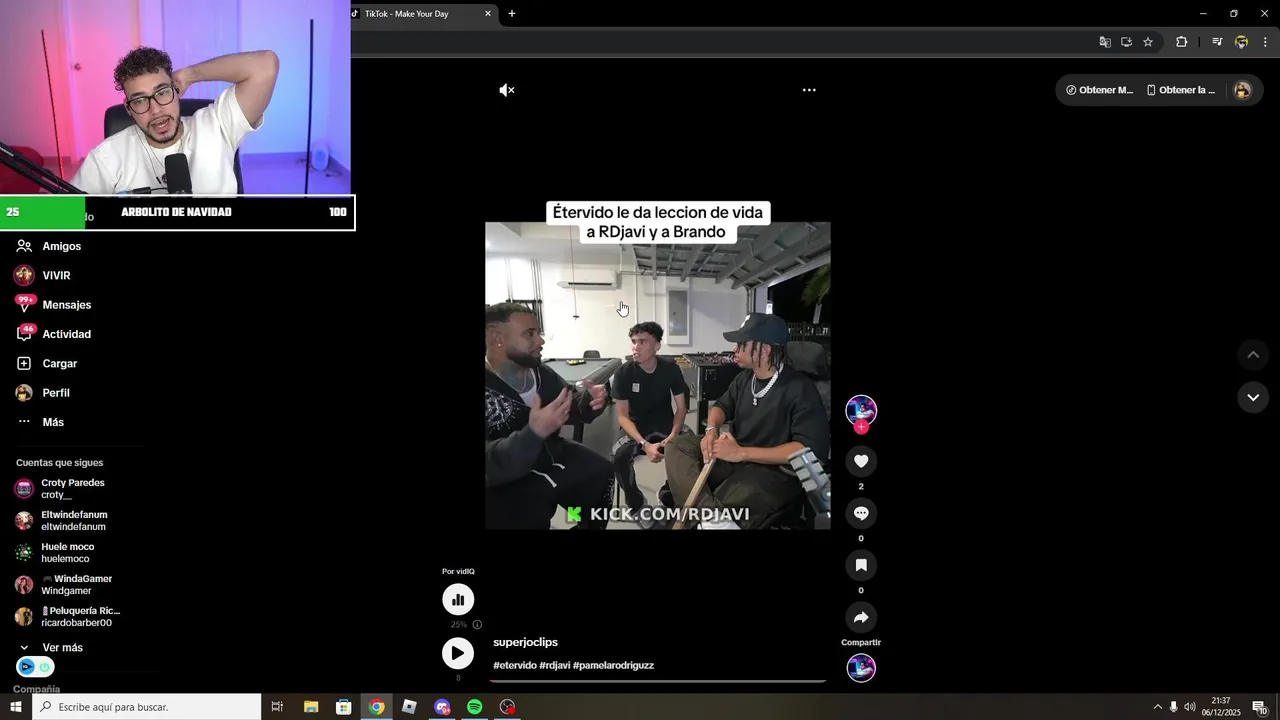This screenshot has width=1280, height=720.
Task: Like the video with heart icon
Action: 861,461
